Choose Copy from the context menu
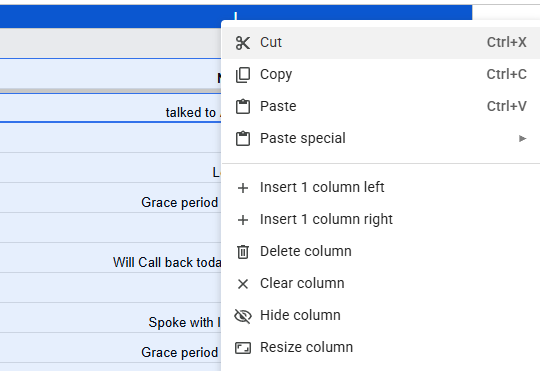This screenshot has height=371, width=540. 381,74
